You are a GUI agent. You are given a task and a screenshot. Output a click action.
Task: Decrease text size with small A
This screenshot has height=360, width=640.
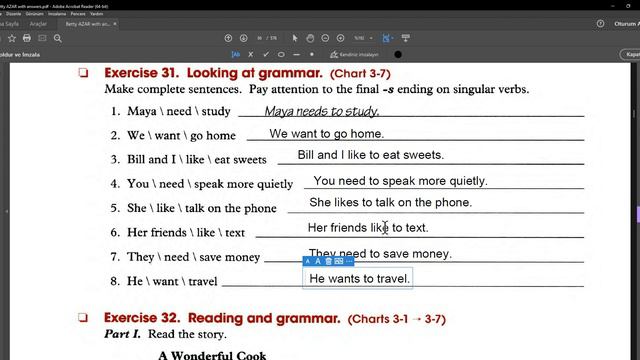(x=307, y=261)
